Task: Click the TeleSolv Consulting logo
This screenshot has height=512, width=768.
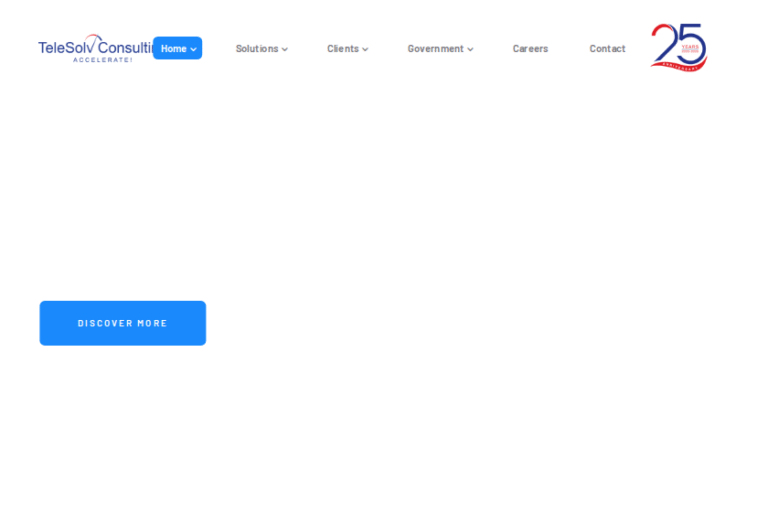Action: (x=94, y=48)
